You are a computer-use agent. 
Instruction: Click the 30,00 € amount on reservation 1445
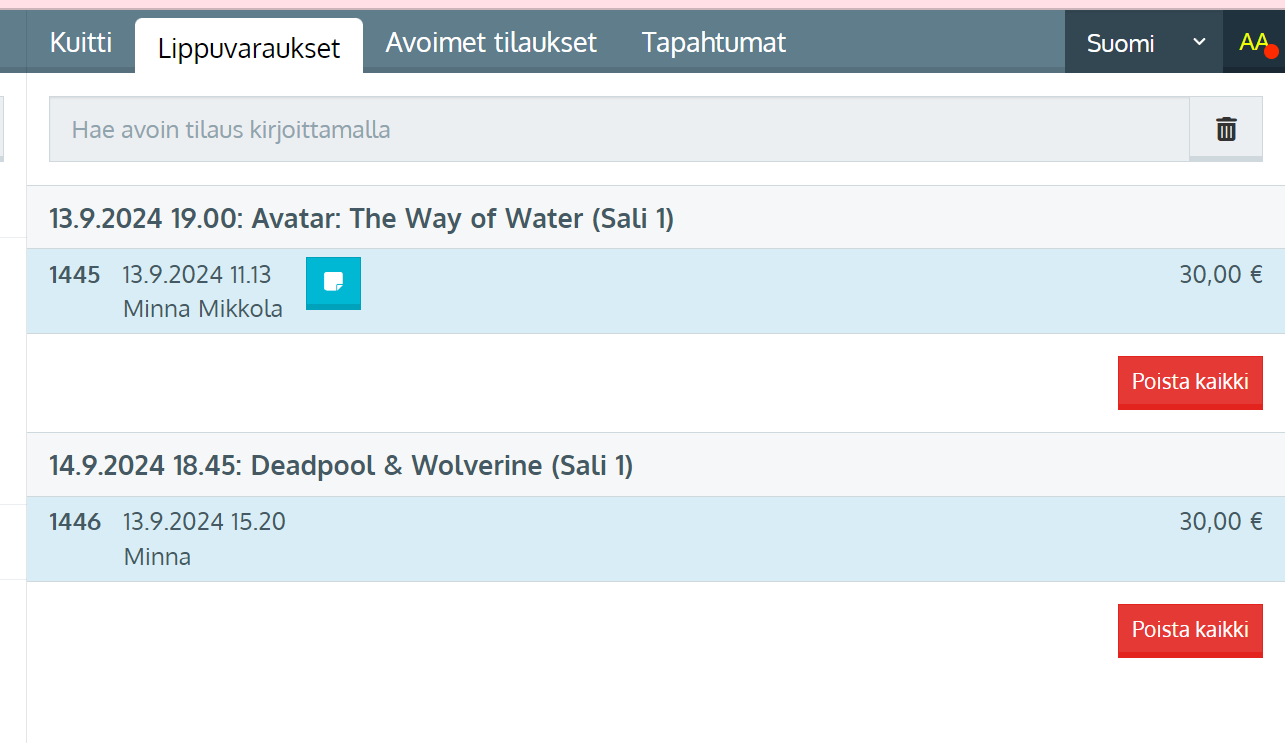(1220, 274)
